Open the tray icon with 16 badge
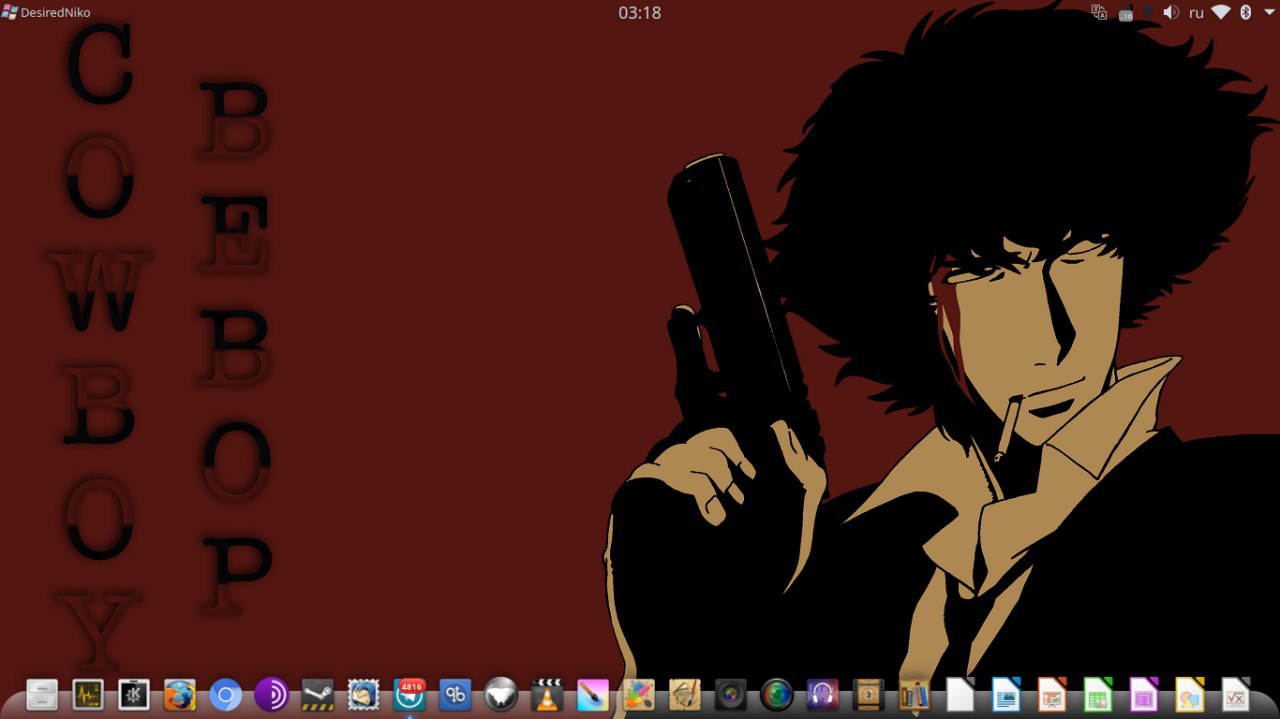This screenshot has height=719, width=1280. (1125, 13)
